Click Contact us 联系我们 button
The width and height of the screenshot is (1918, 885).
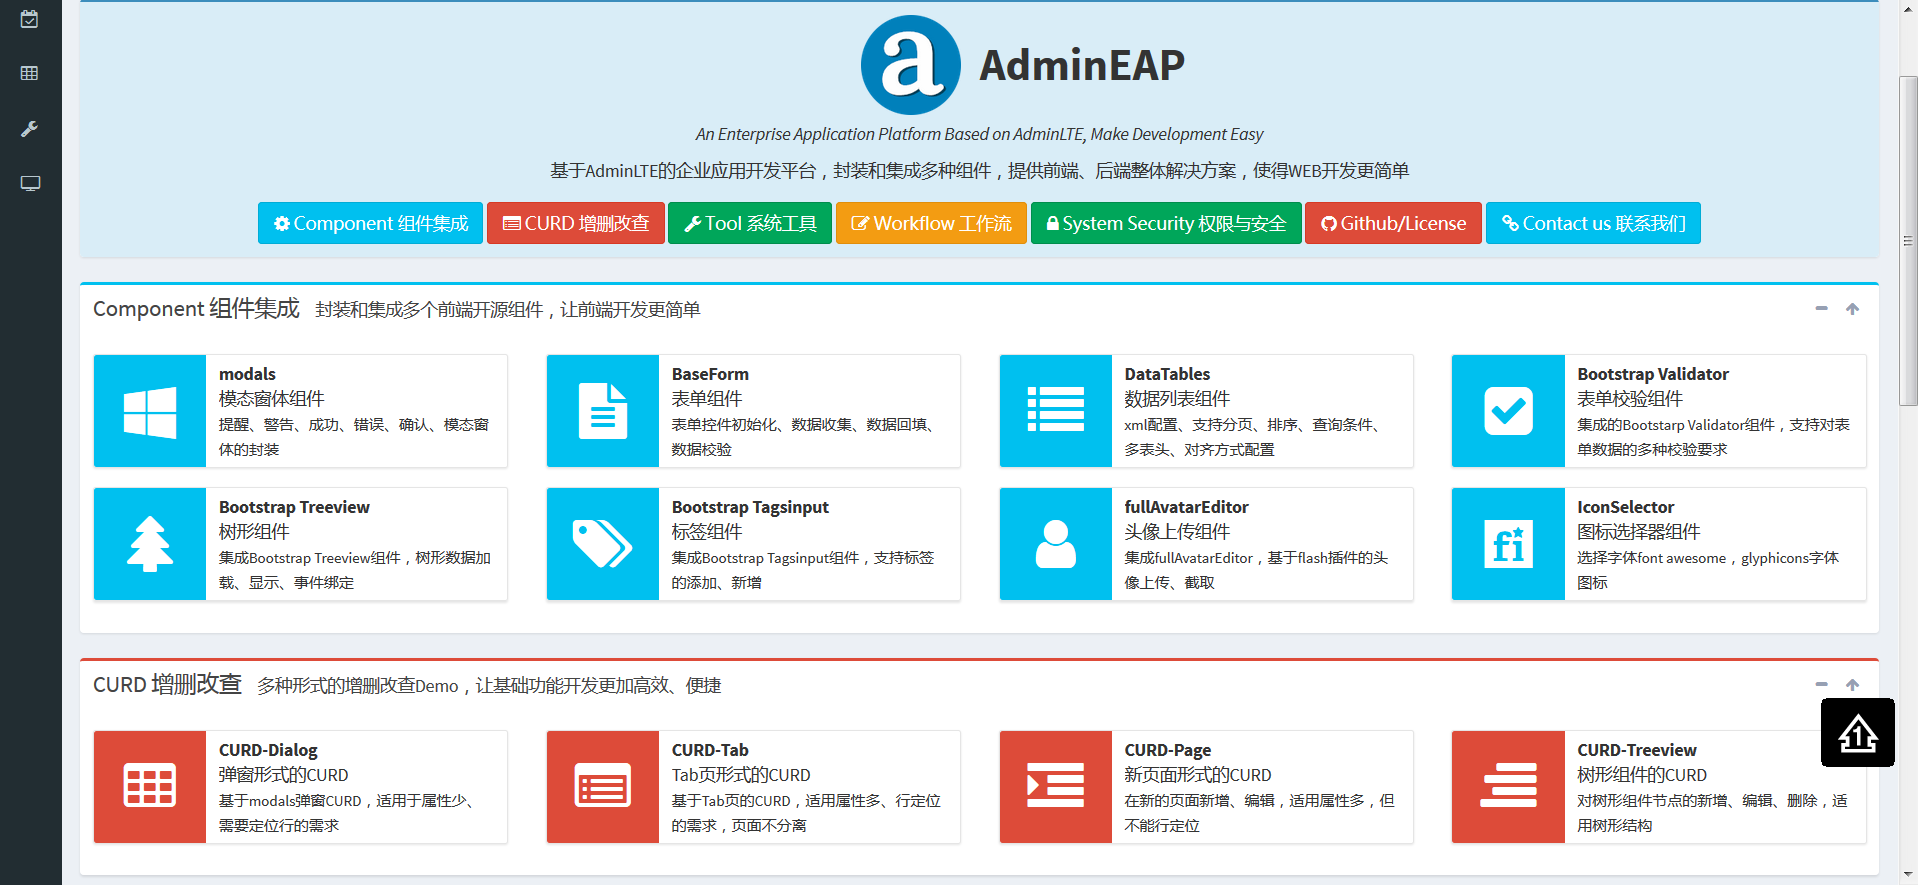[1593, 223]
